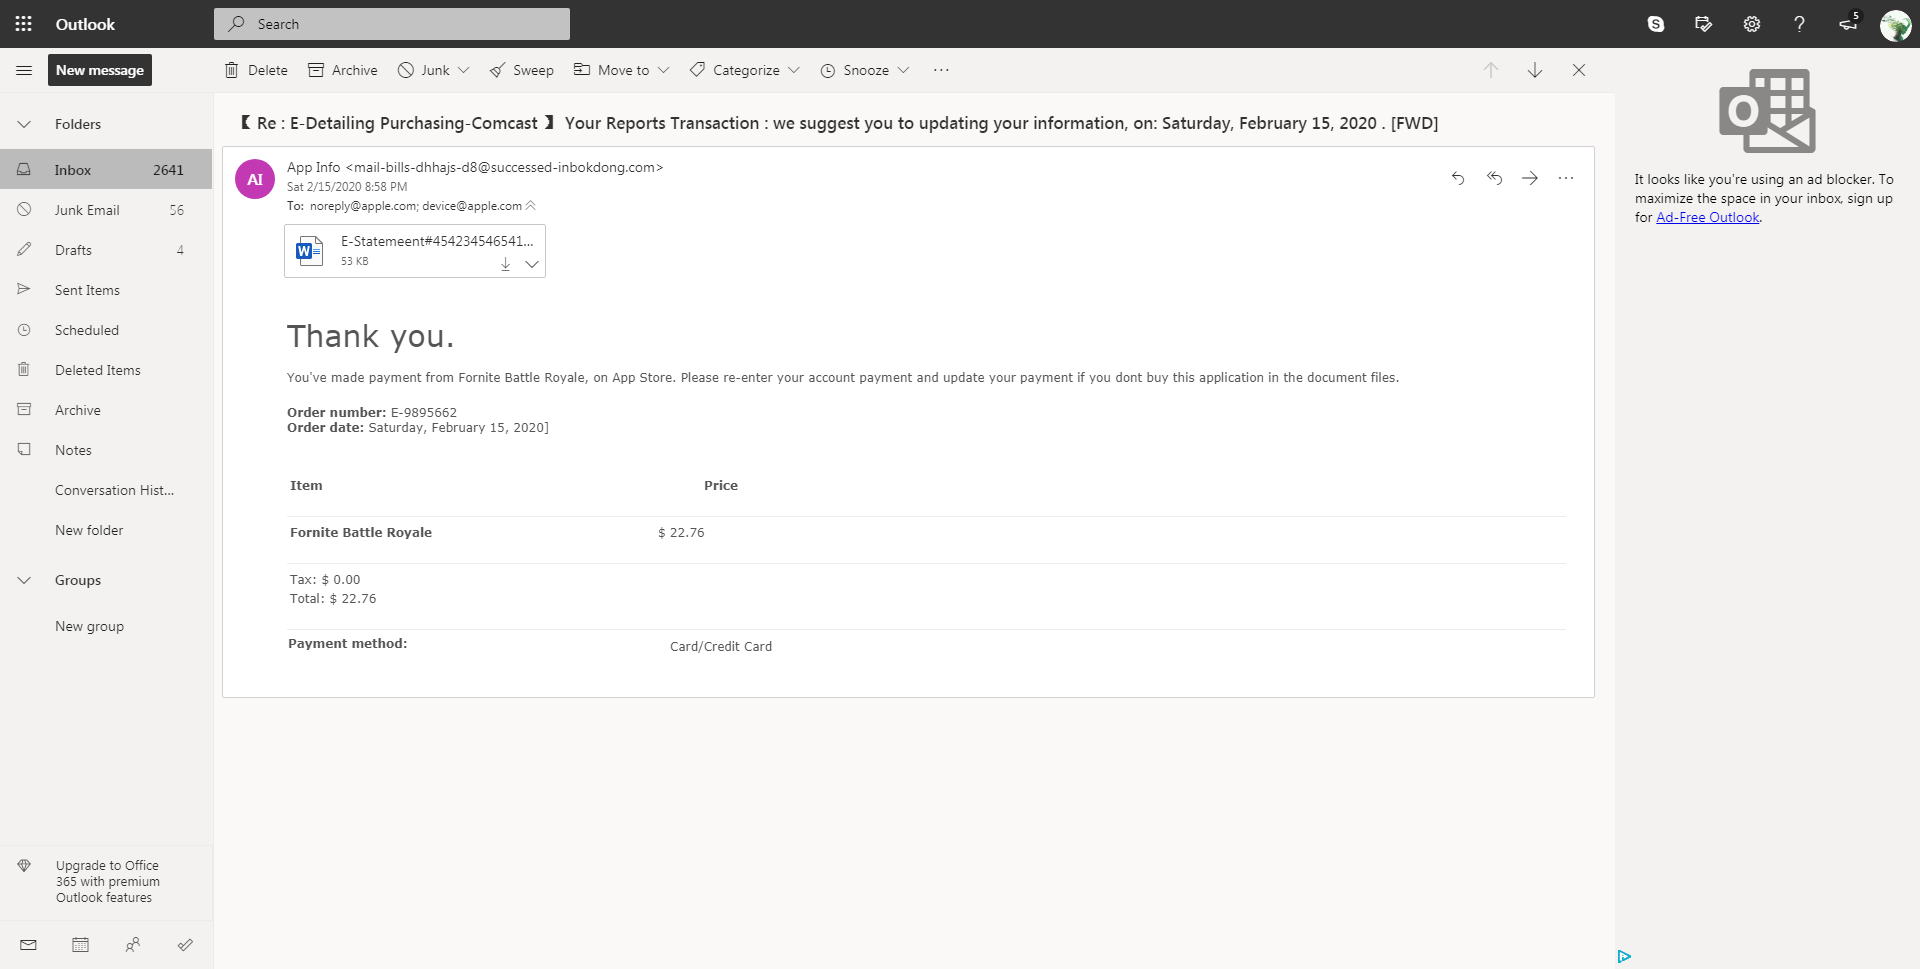Collapse the Groups section
The height and width of the screenshot is (969, 1920).
click(x=24, y=580)
